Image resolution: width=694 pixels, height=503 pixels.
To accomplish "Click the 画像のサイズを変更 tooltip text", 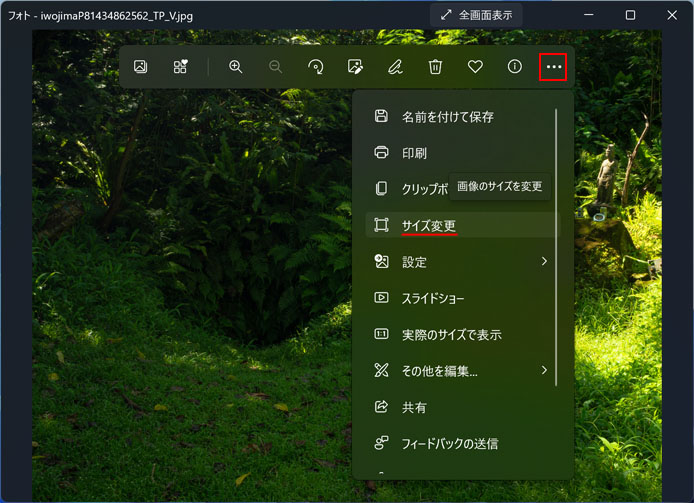I will click(500, 186).
